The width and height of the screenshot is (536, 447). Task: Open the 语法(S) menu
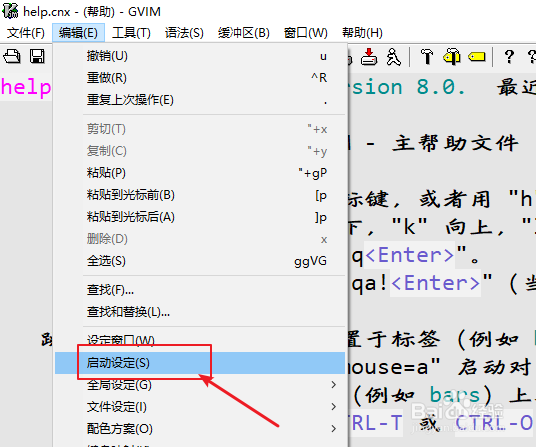[x=184, y=33]
